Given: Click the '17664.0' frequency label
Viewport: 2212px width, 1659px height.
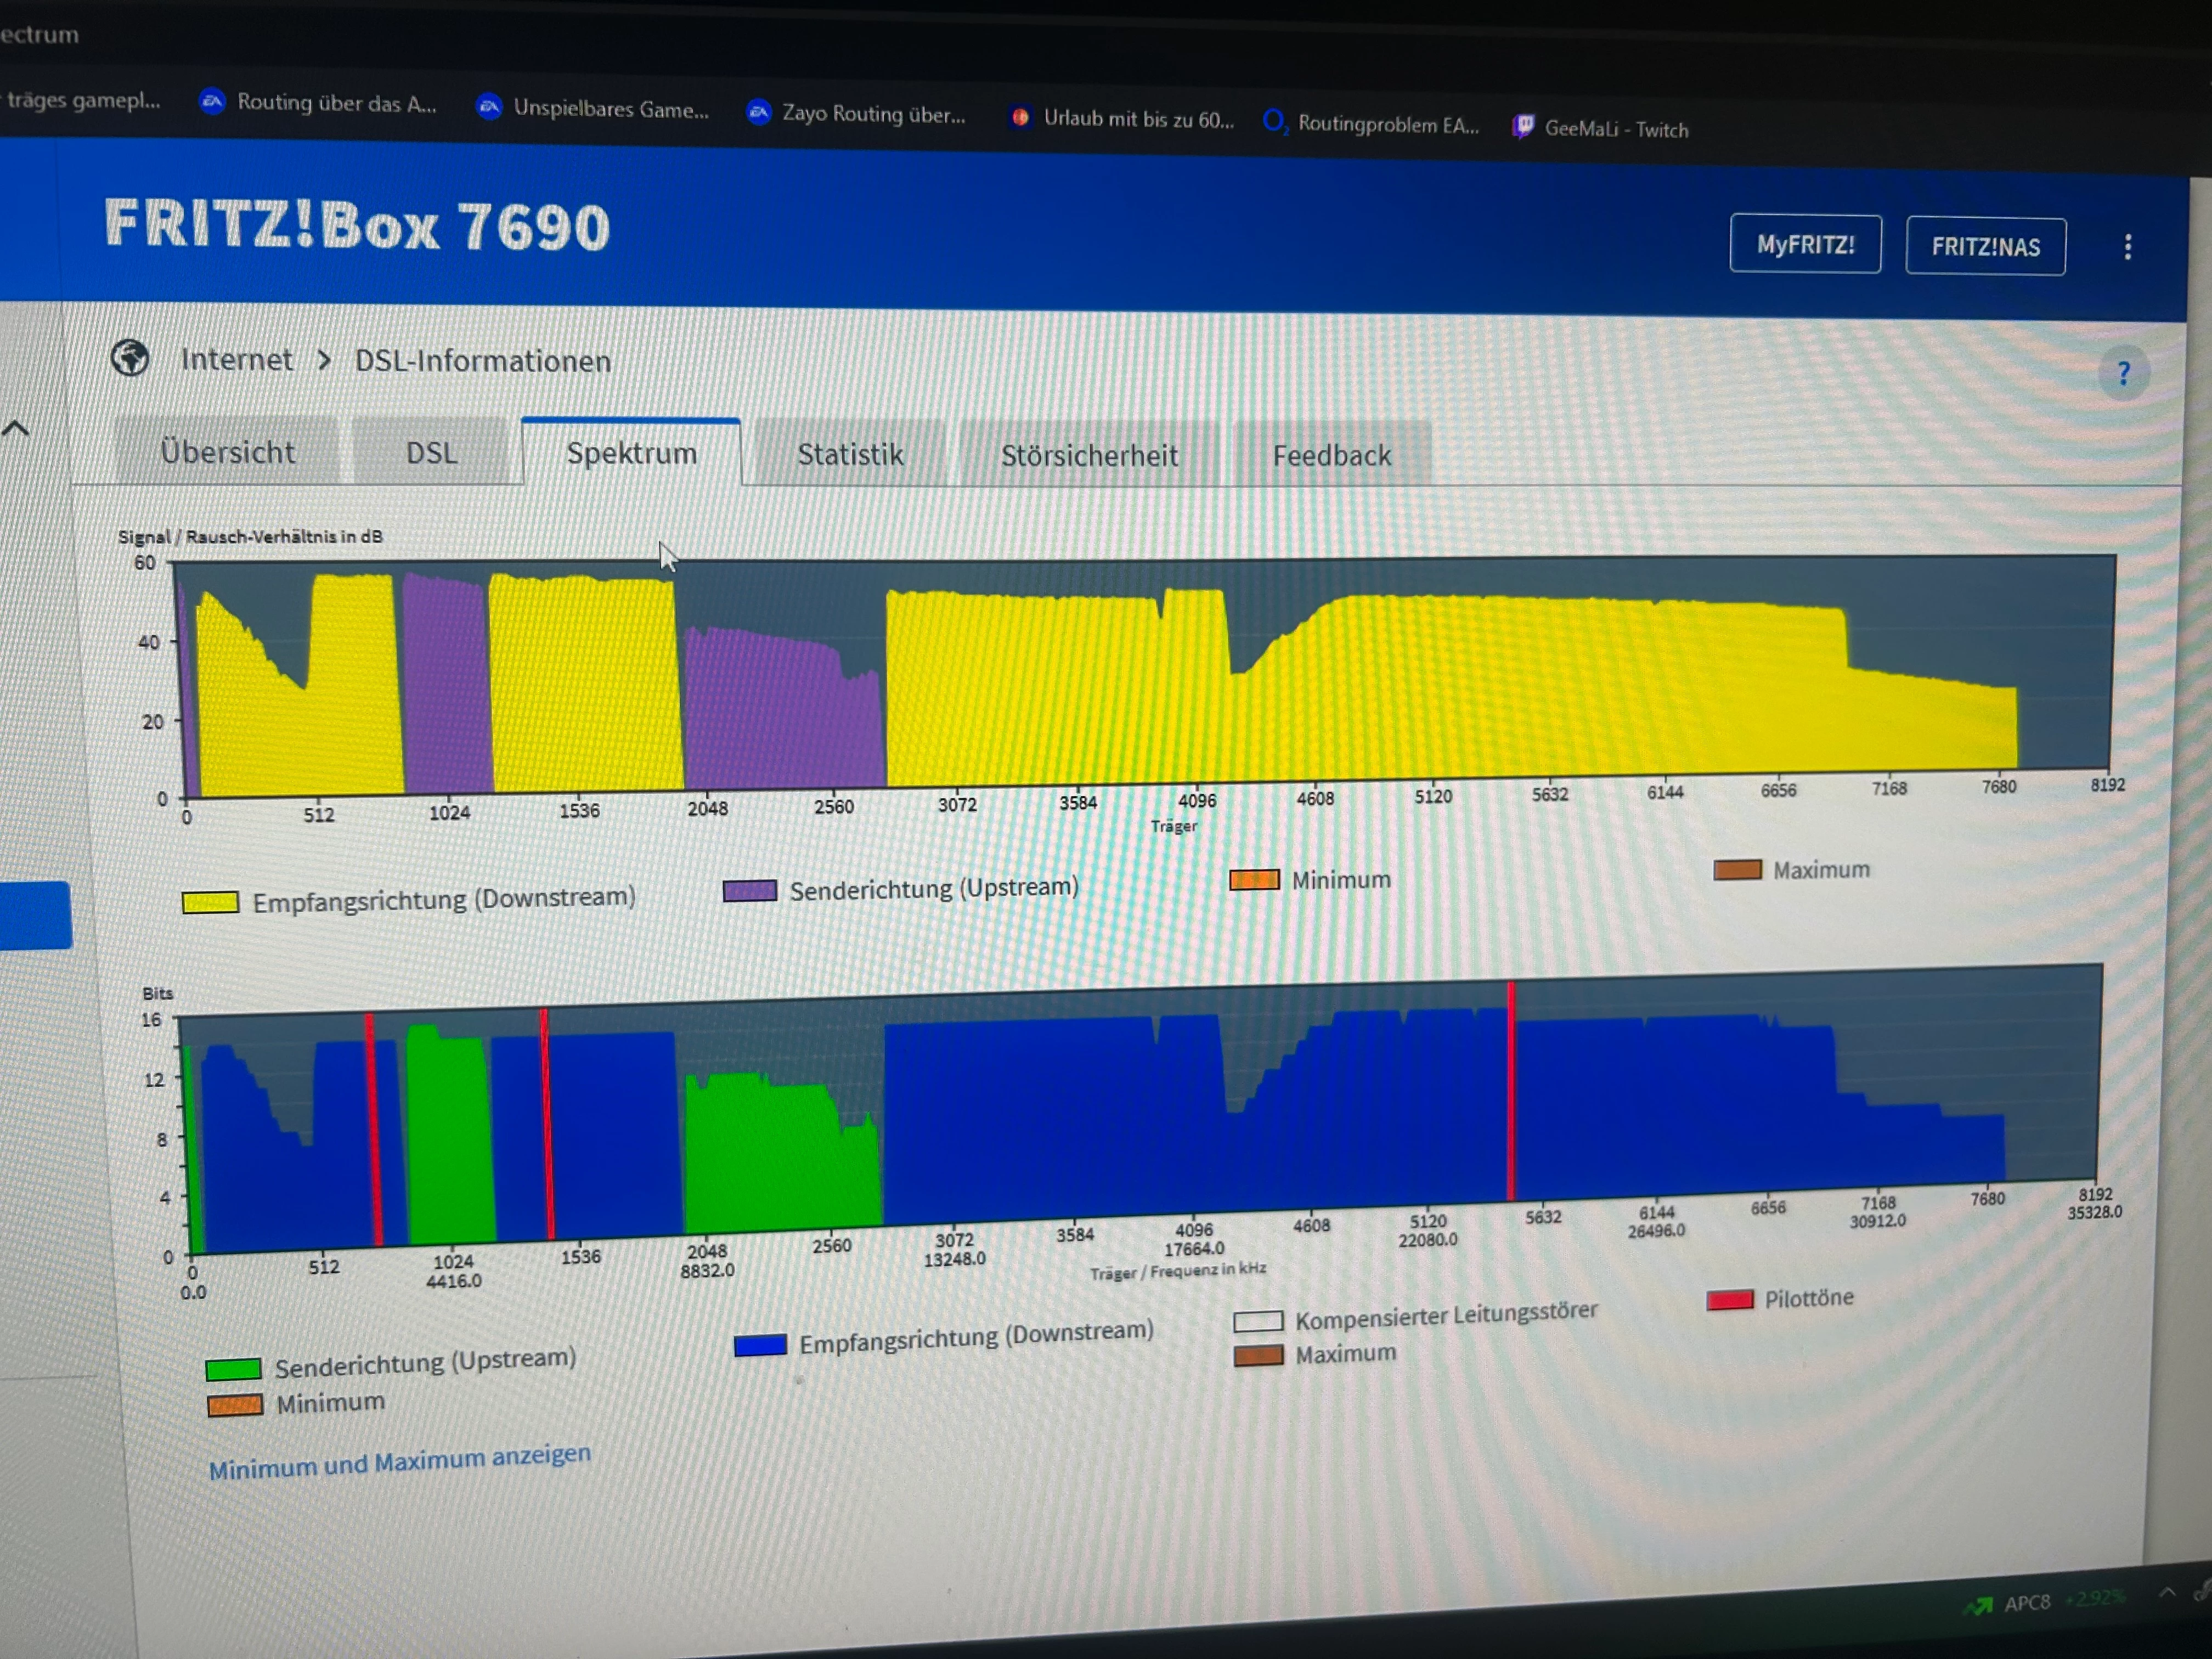Looking at the screenshot, I should (1194, 1249).
